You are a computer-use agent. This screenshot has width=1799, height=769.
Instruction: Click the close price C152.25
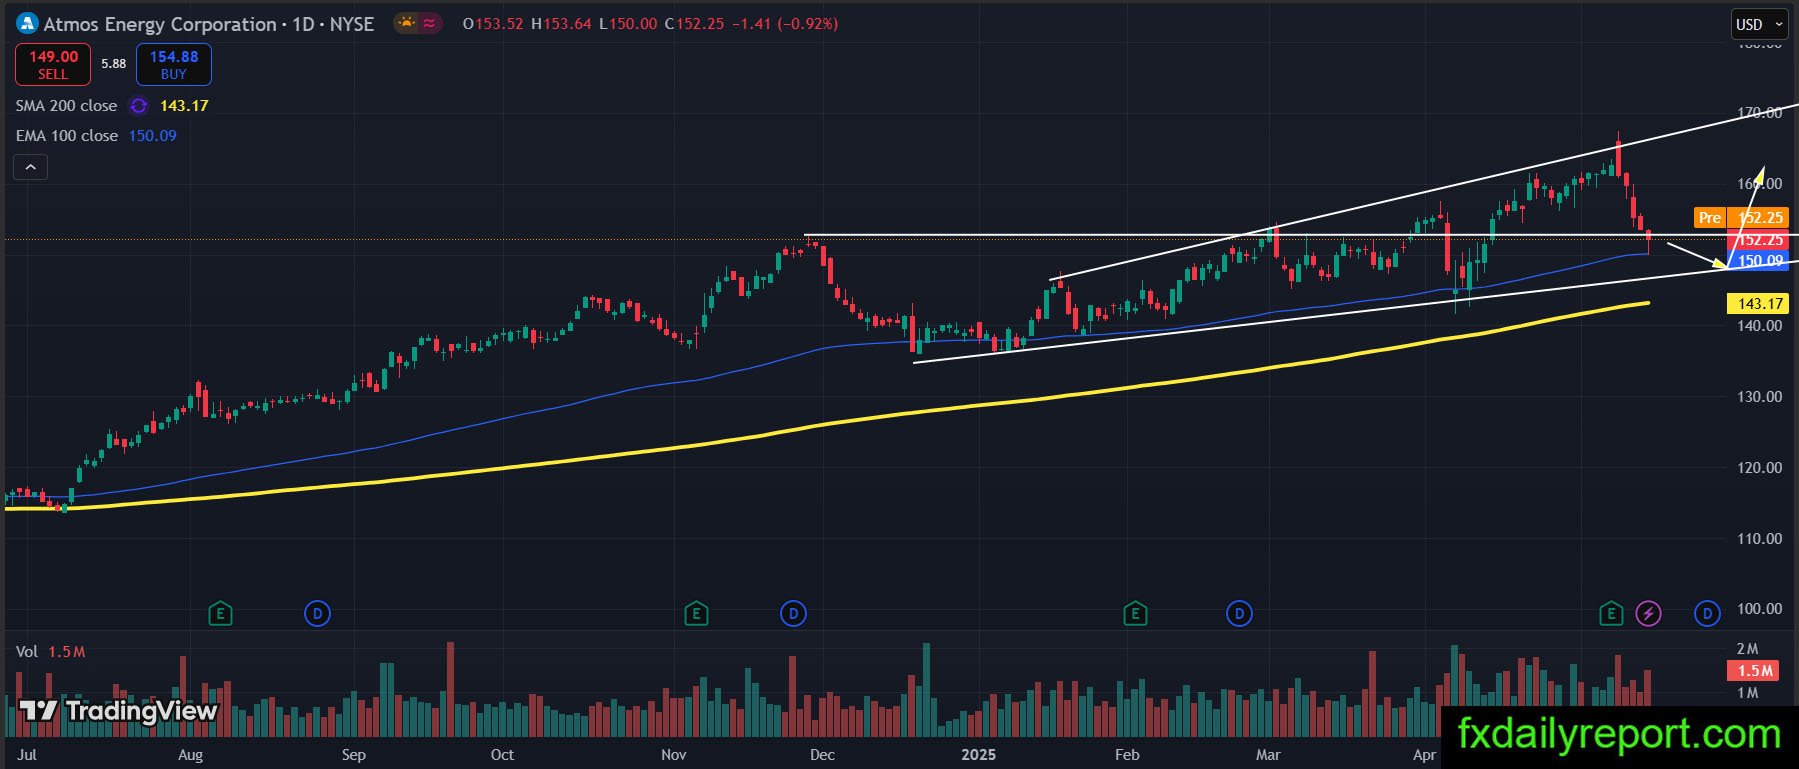click(x=694, y=24)
